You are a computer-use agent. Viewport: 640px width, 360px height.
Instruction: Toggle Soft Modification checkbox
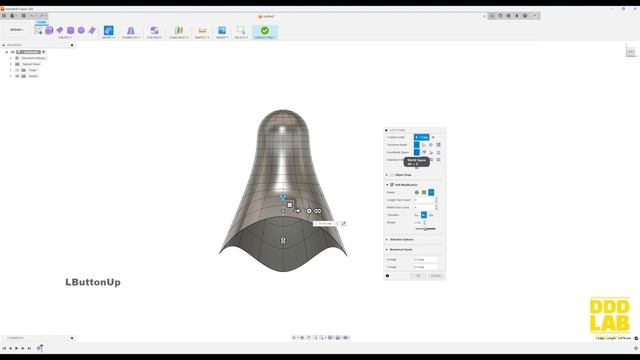[x=392, y=185]
